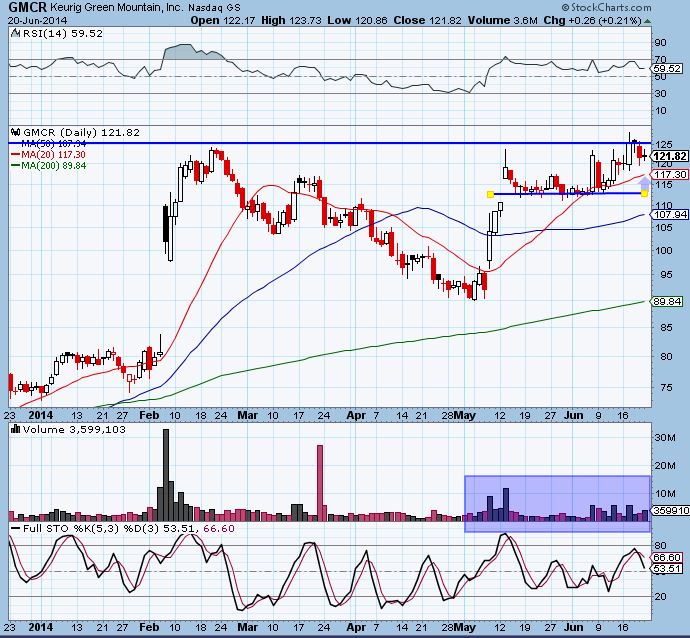Click the 66.60 stochastic %D value tag
This screenshot has height=638, width=690.
click(668, 557)
